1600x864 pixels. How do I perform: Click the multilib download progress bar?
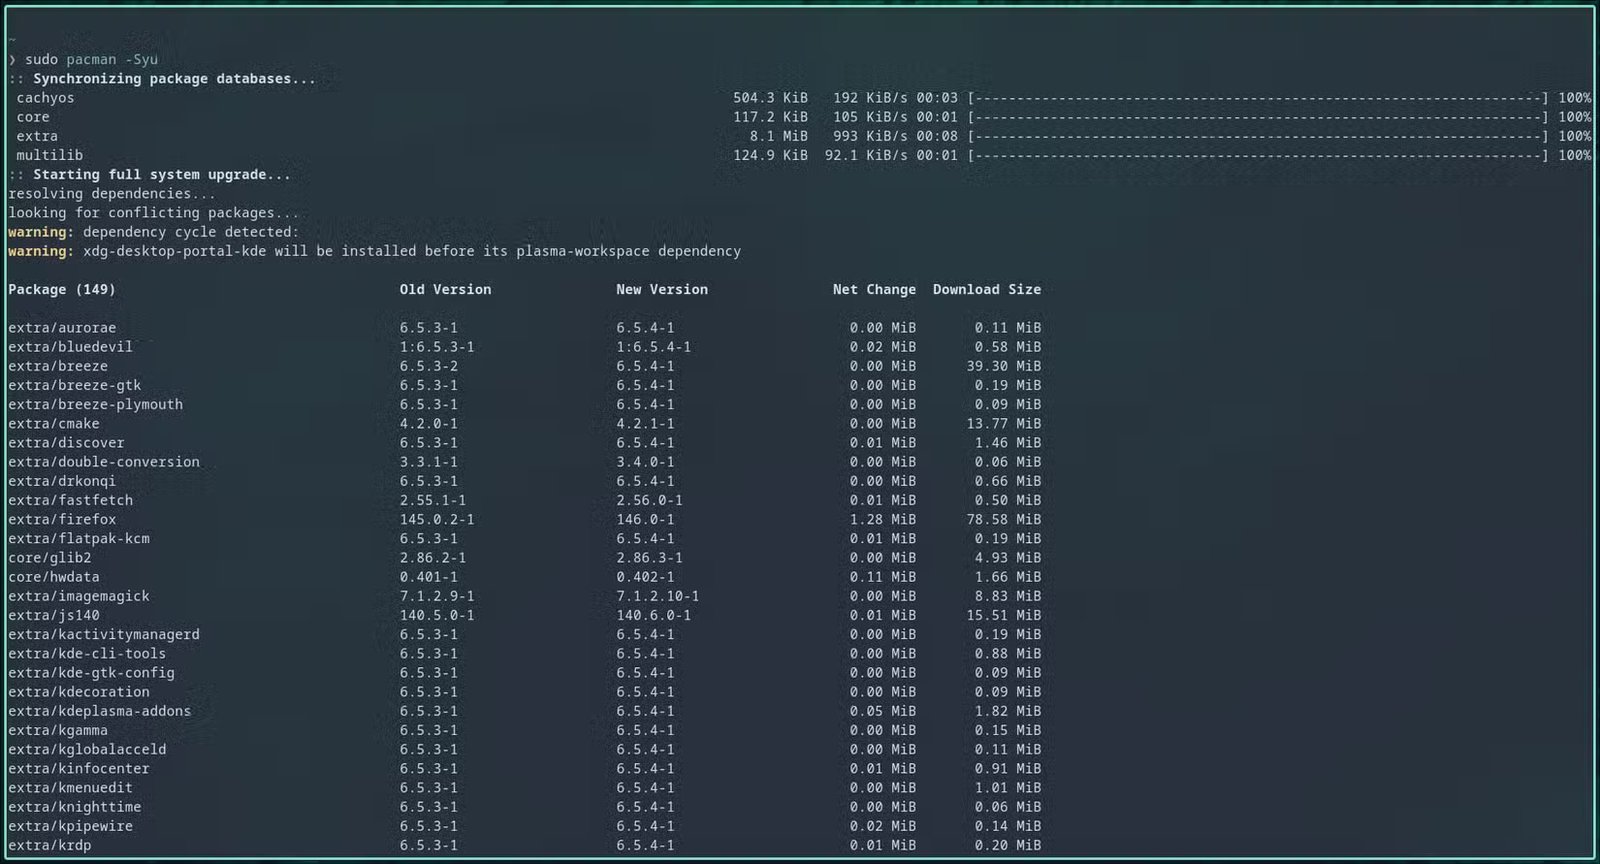coord(1258,155)
